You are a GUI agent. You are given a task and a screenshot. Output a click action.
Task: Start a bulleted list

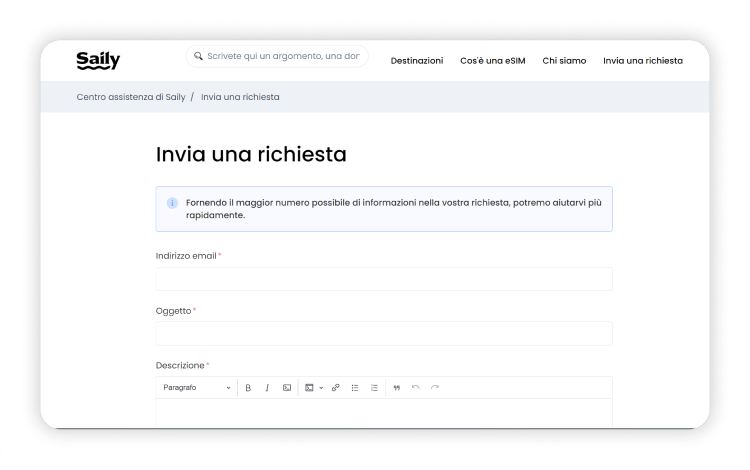[355, 387]
